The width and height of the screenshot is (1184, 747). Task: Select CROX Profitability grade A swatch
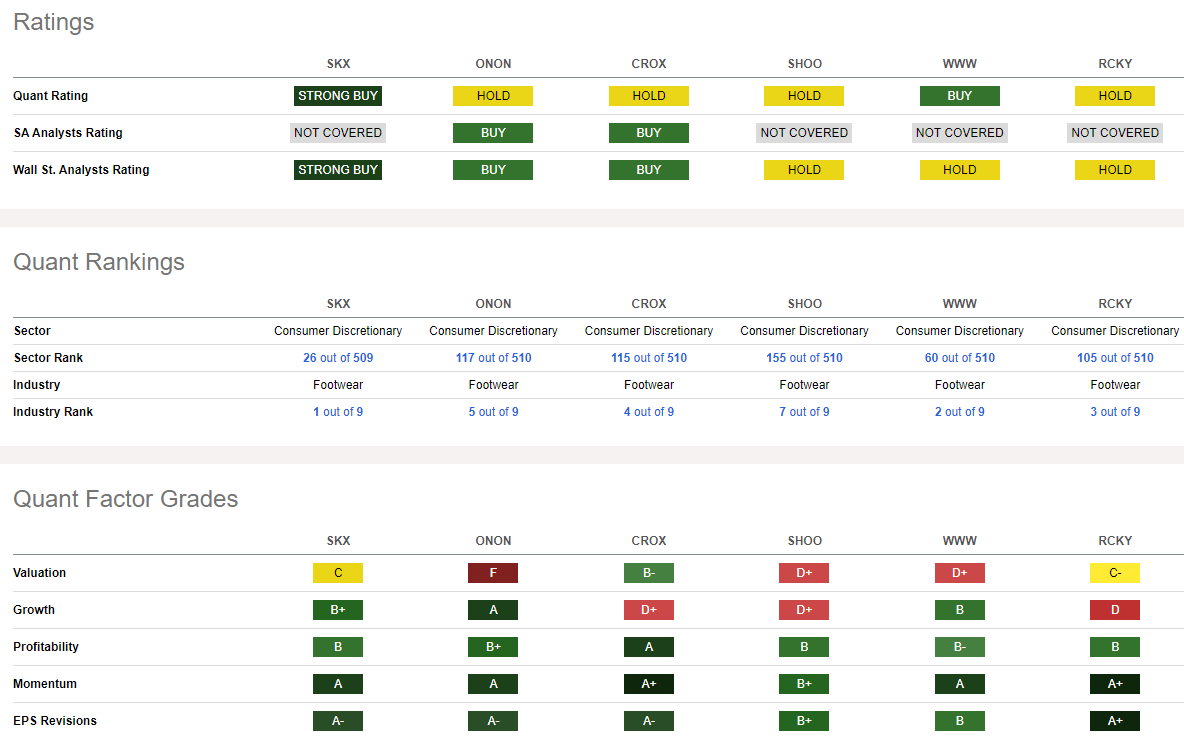(649, 647)
